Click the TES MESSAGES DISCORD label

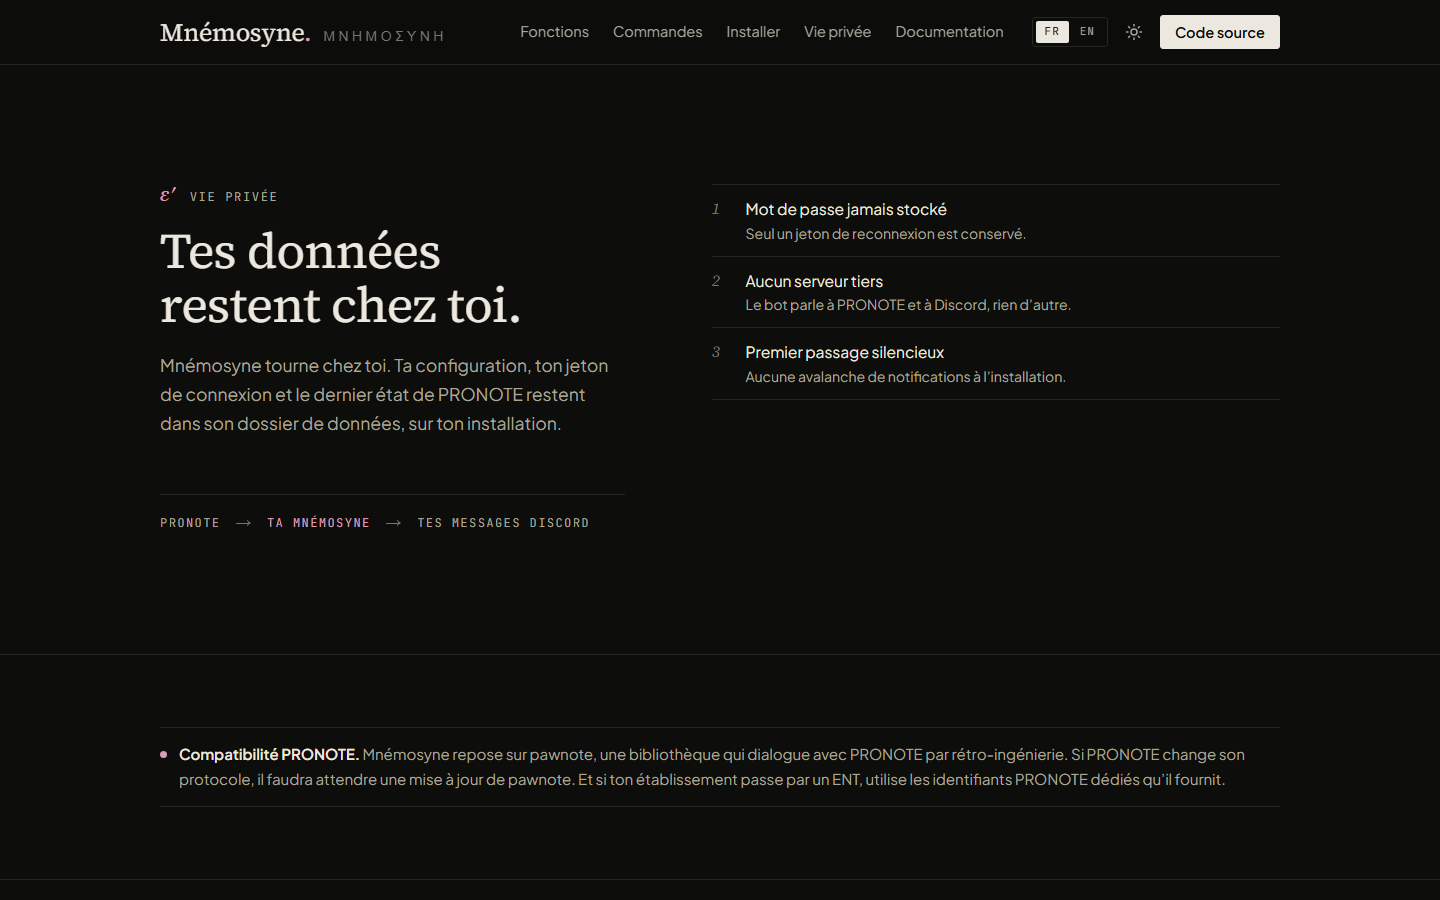pos(503,523)
